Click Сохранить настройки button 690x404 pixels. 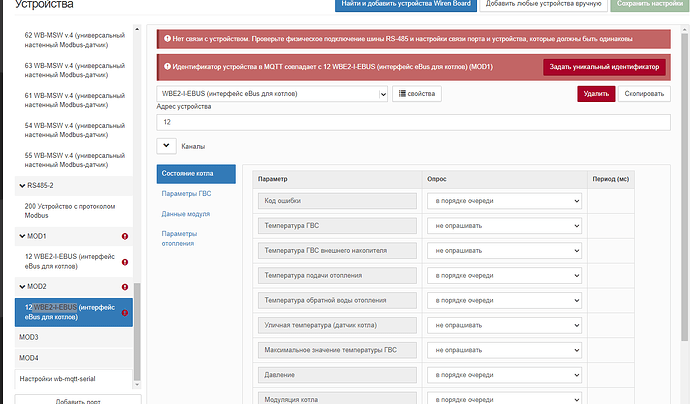650,5
